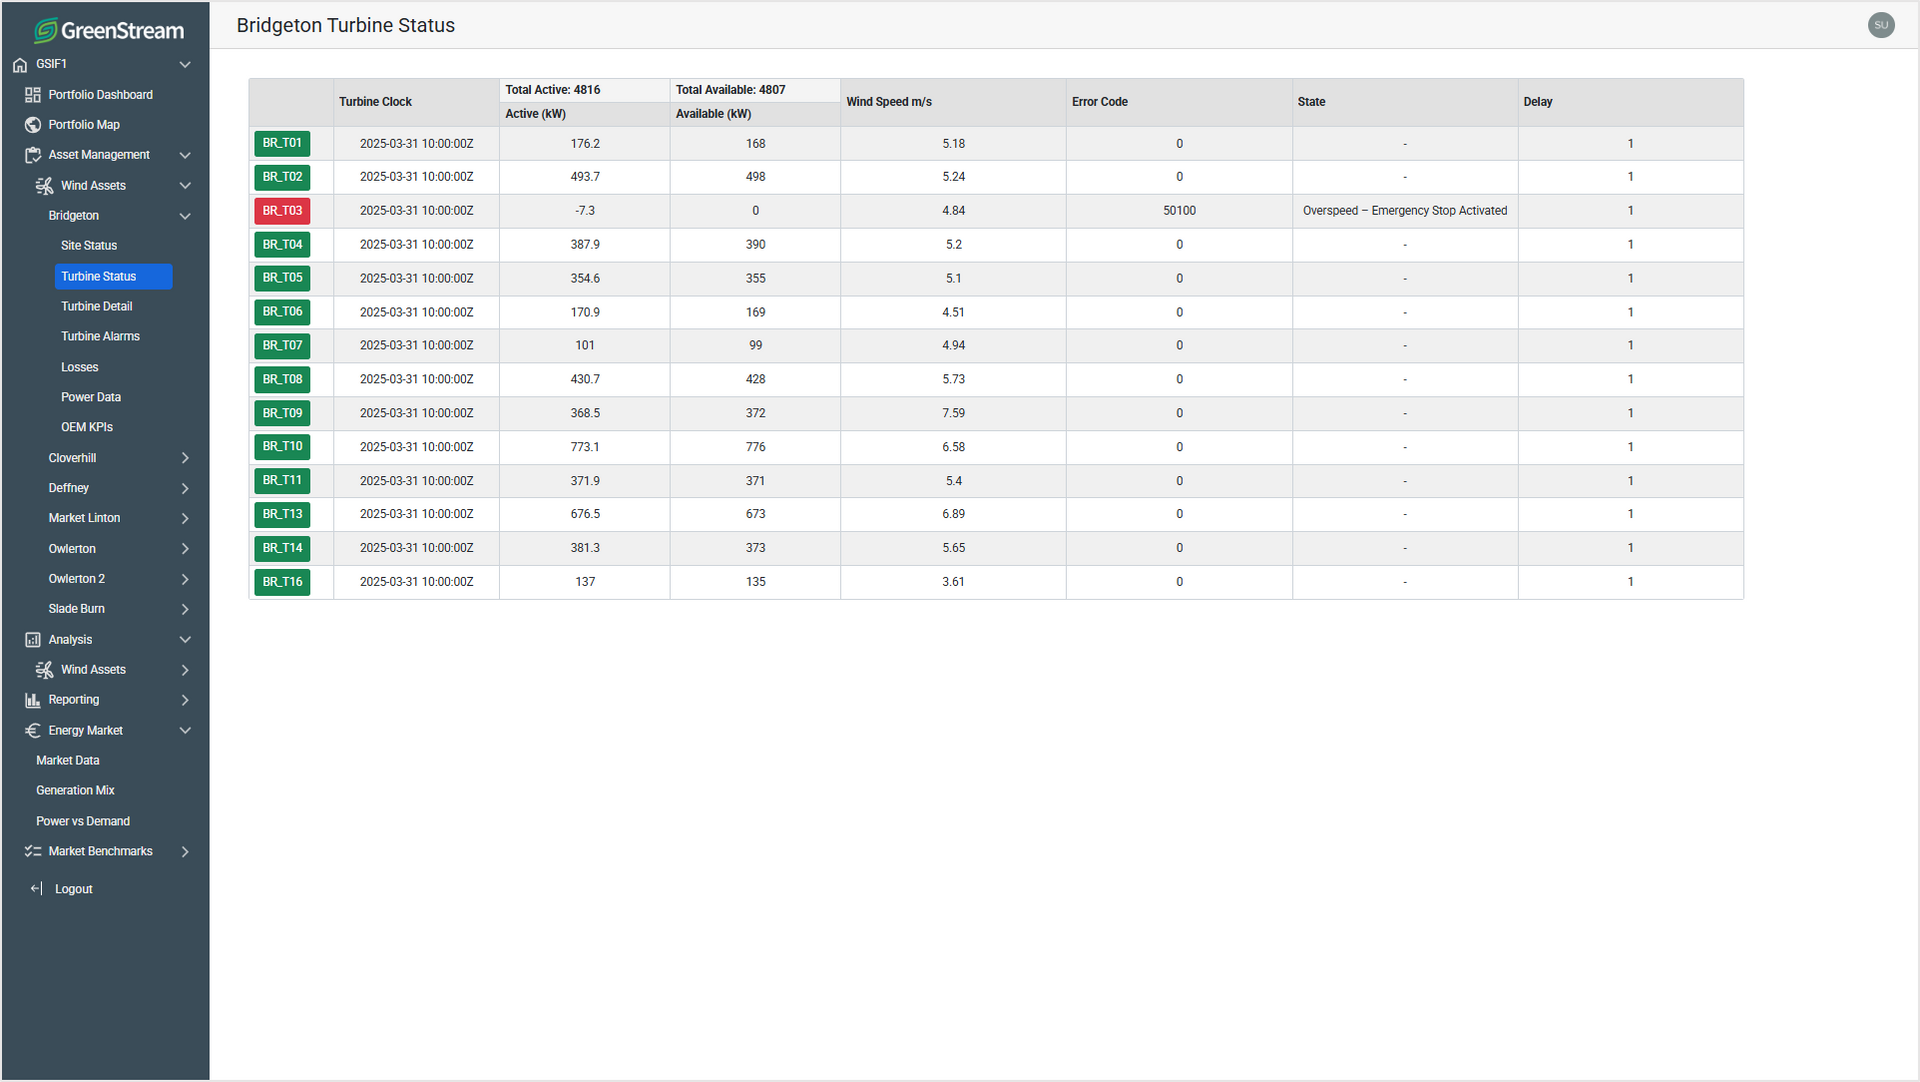Click the Portfolio Map globe icon
This screenshot has width=1920, height=1082.
tap(33, 125)
